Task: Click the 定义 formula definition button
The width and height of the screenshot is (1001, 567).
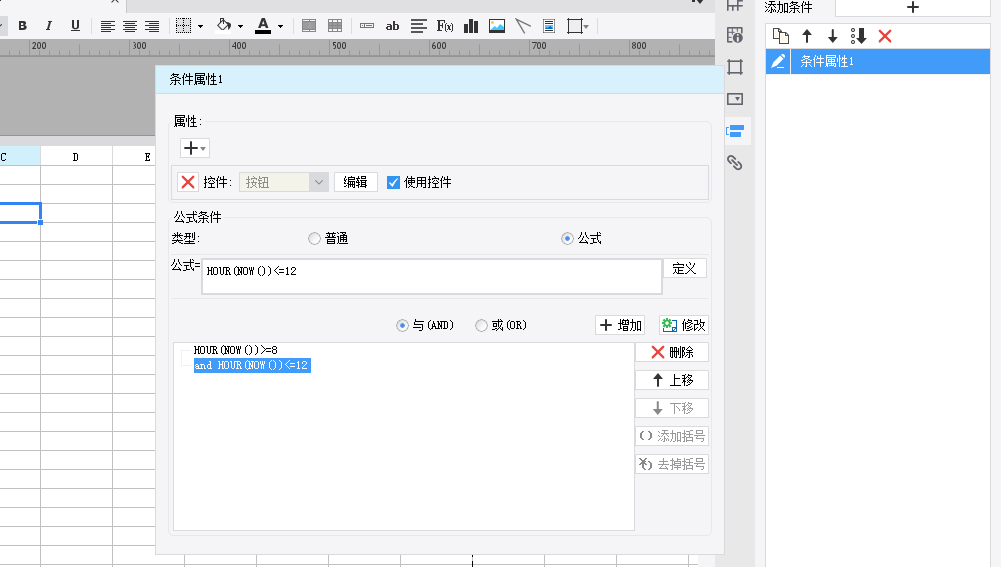Action: (685, 268)
